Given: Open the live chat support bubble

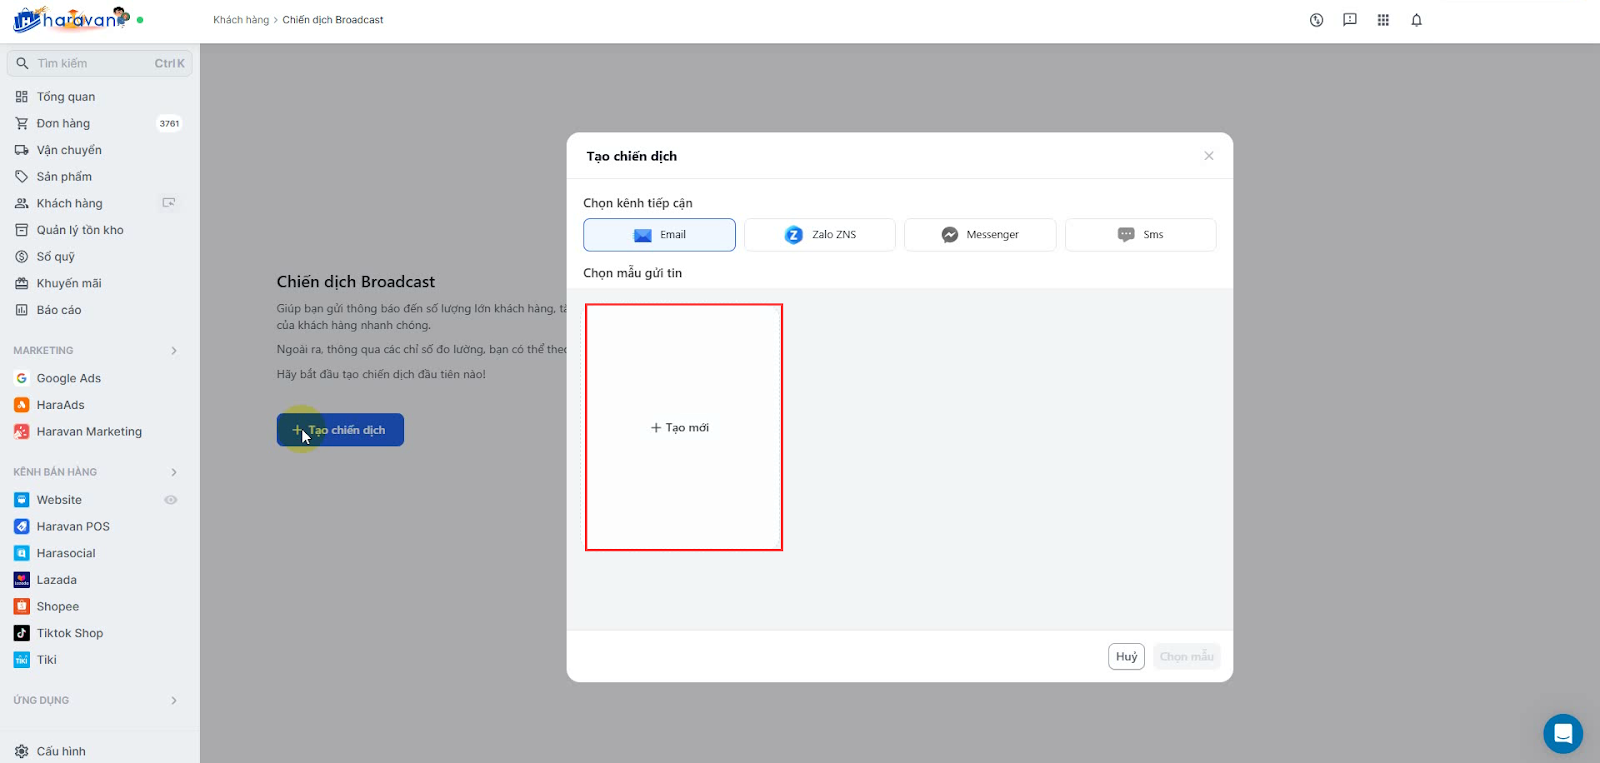Looking at the screenshot, I should [x=1562, y=733].
